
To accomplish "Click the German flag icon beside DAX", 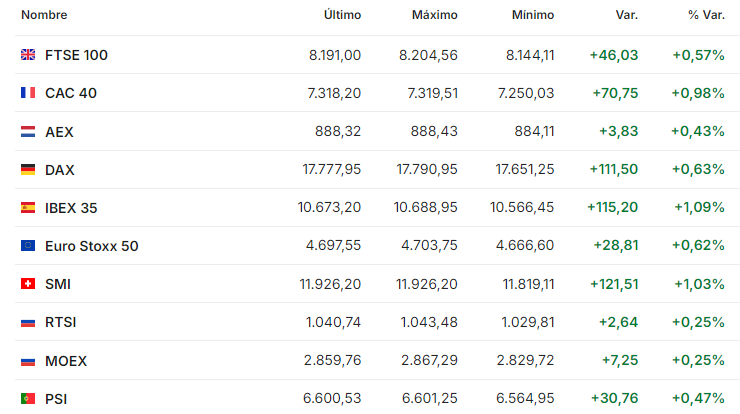I will pyautogui.click(x=28, y=170).
